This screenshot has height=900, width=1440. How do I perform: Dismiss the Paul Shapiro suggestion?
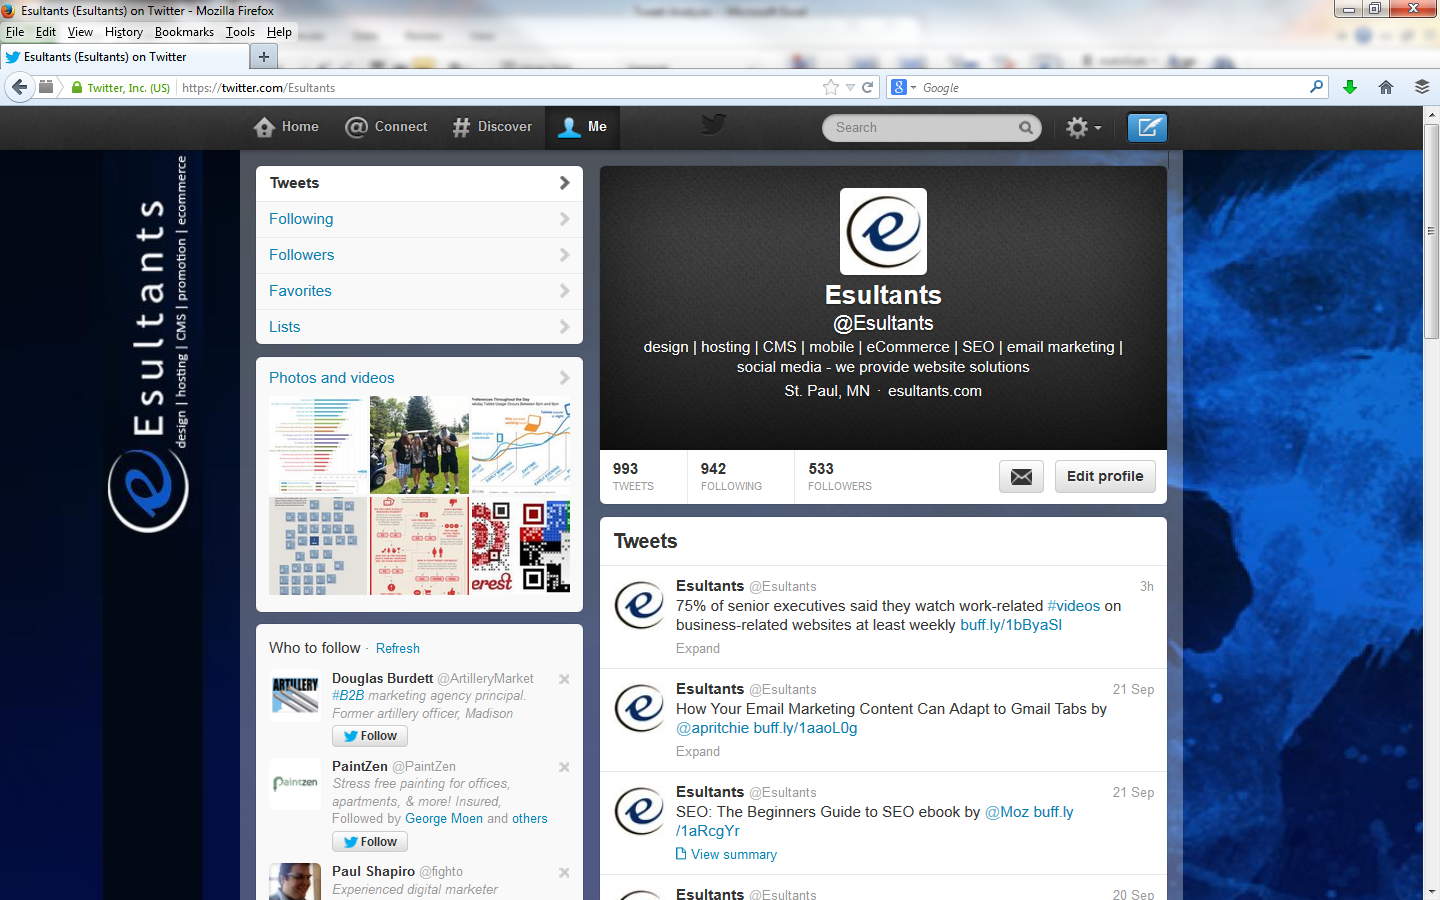(x=564, y=873)
